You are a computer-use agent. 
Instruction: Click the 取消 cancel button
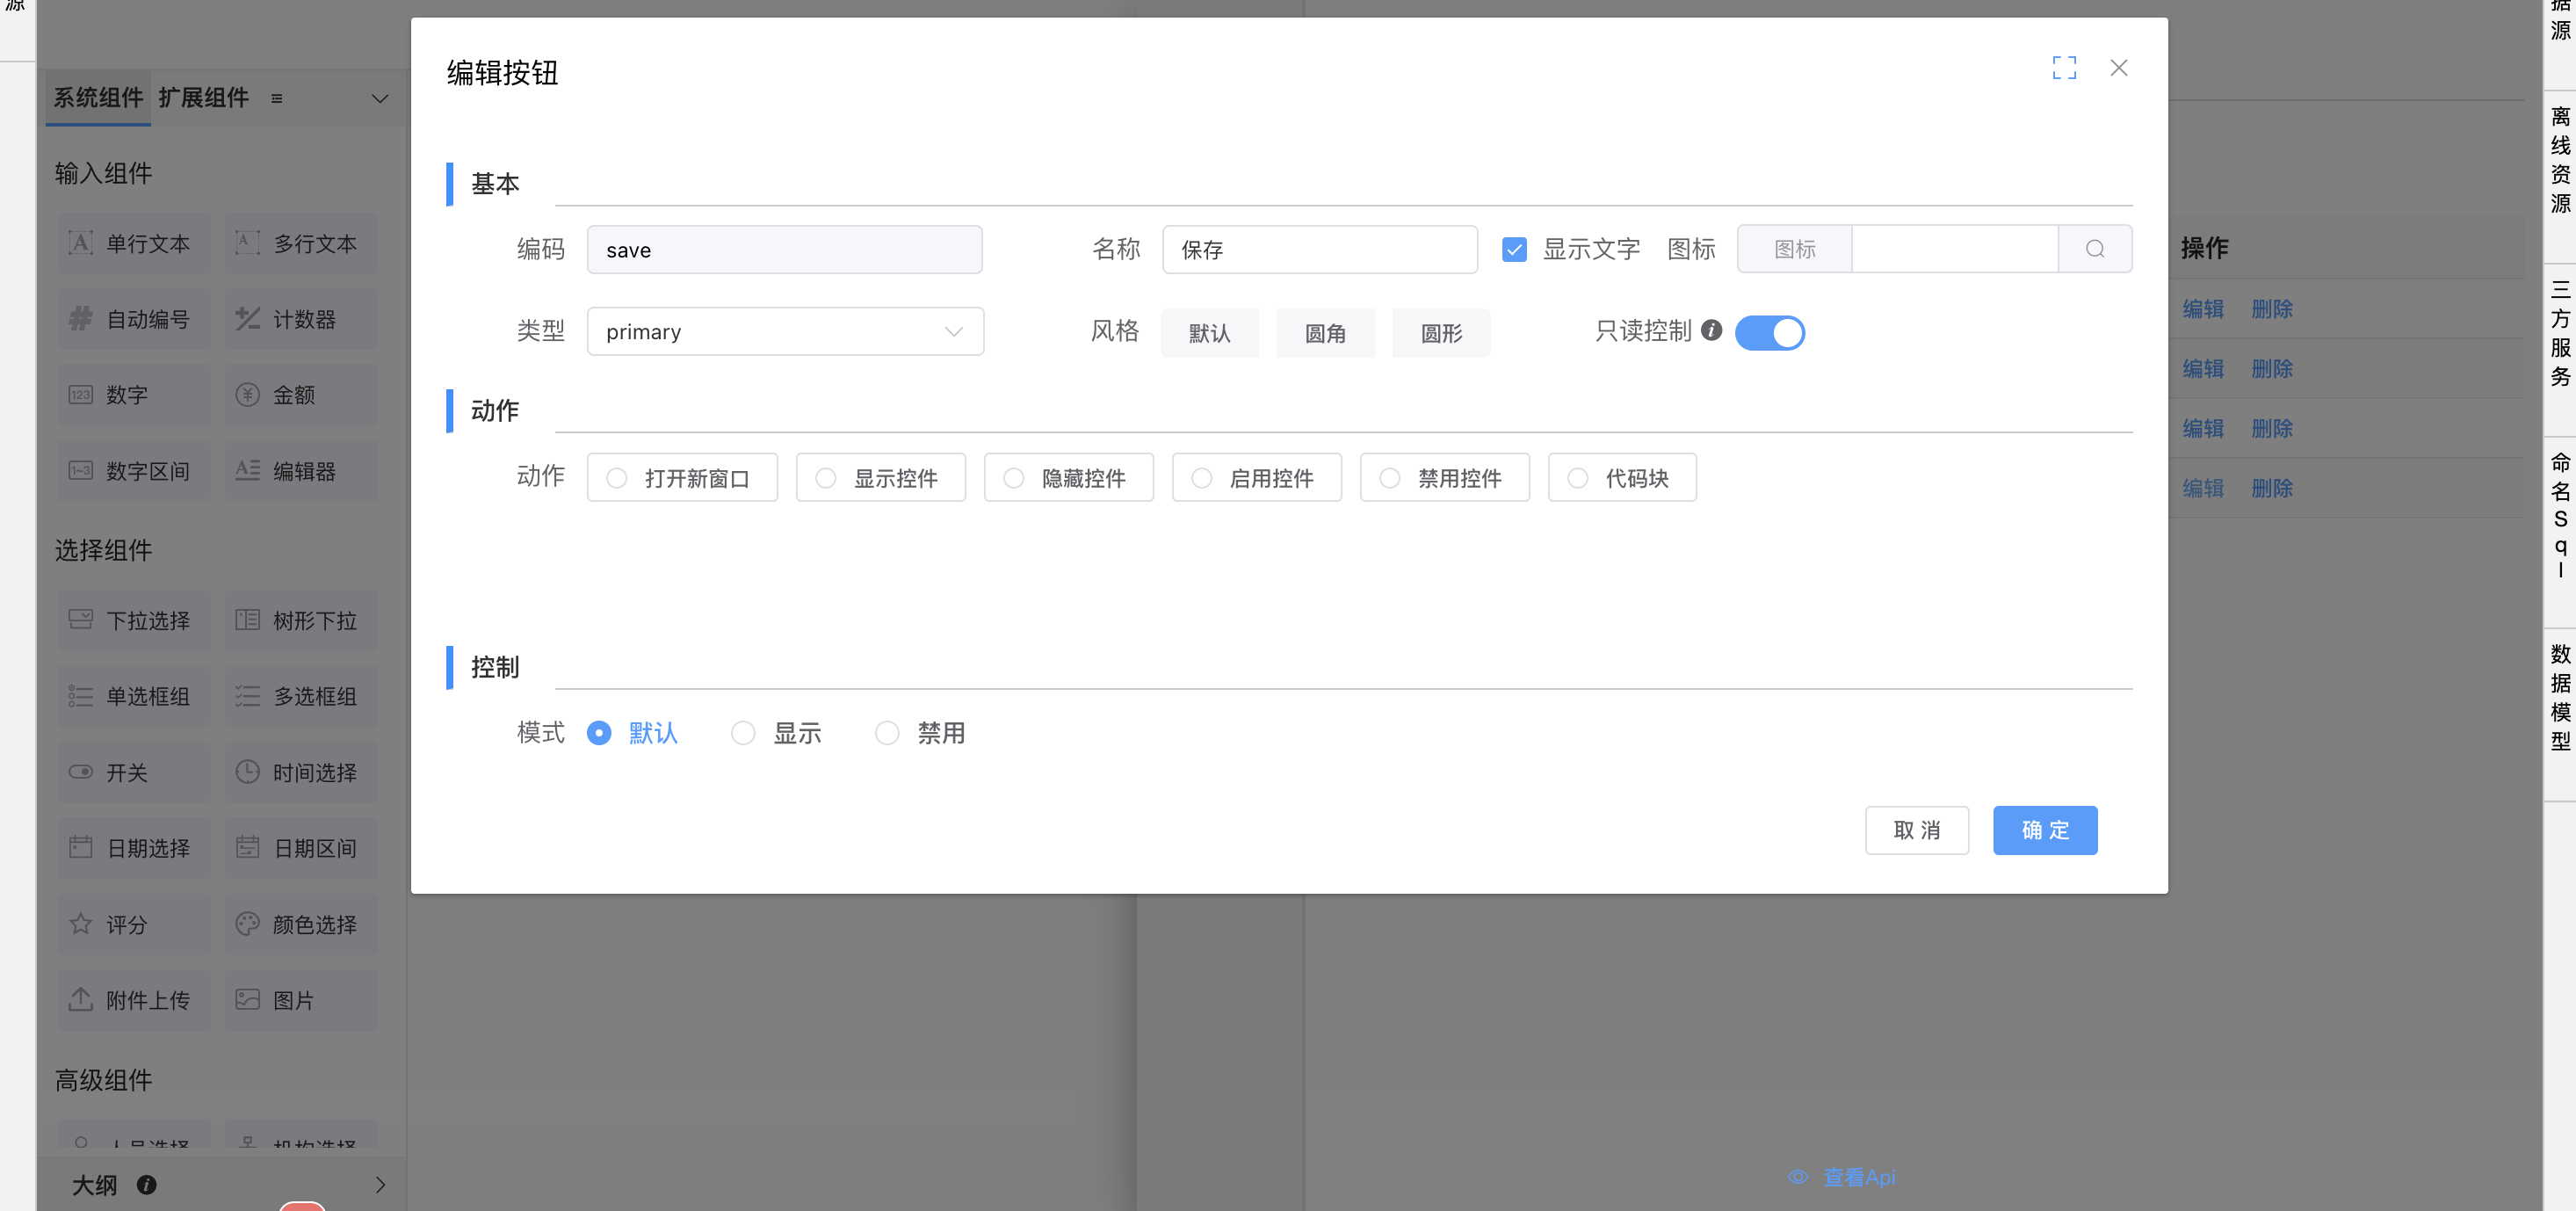pos(1916,830)
